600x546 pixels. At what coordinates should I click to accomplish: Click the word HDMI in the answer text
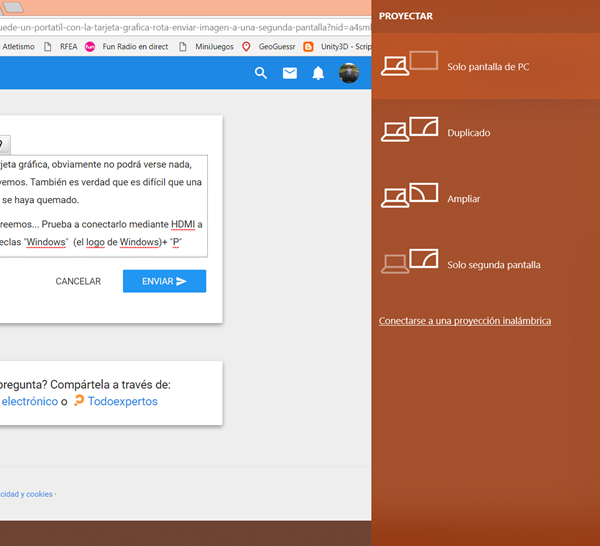pos(183,224)
